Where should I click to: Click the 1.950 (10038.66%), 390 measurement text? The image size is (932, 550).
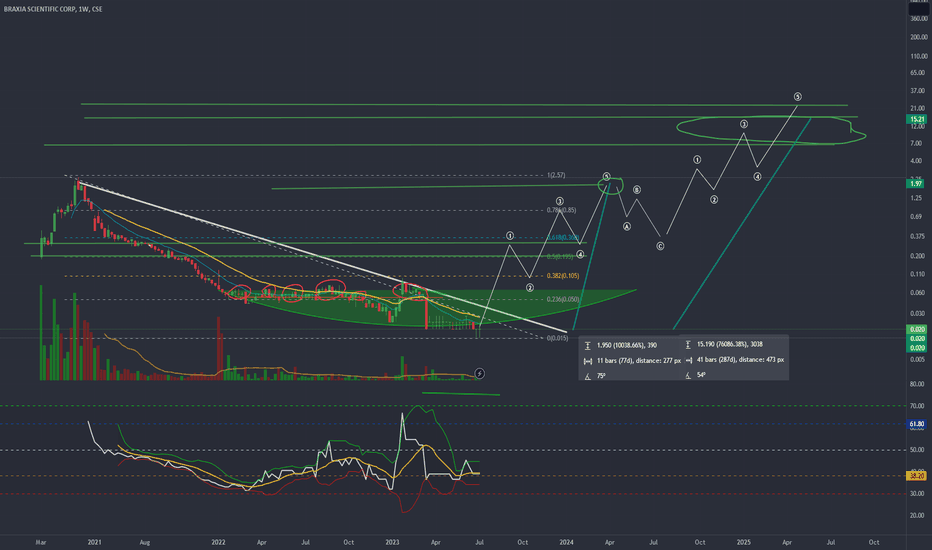[x=626, y=345]
